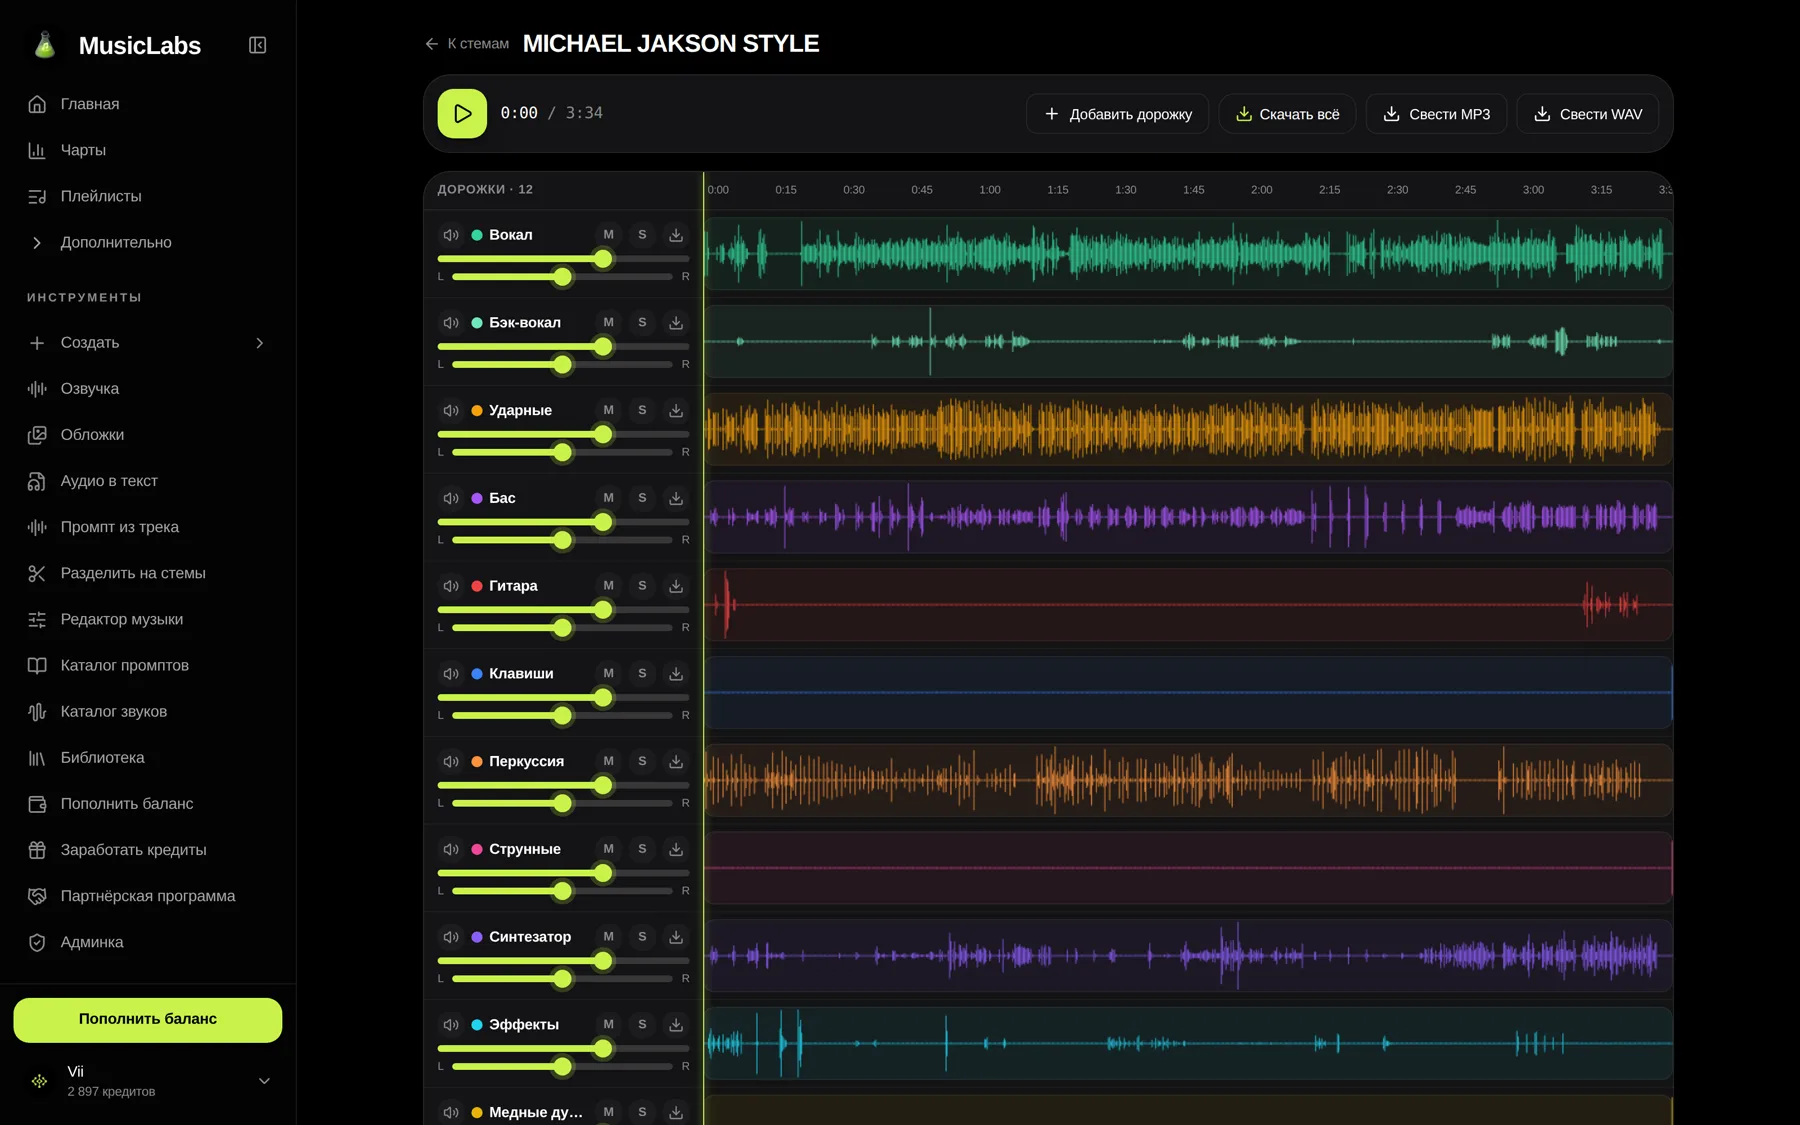Image resolution: width=1800 pixels, height=1125 pixels.
Task: Open Редактор музыки
Action: [148, 620]
